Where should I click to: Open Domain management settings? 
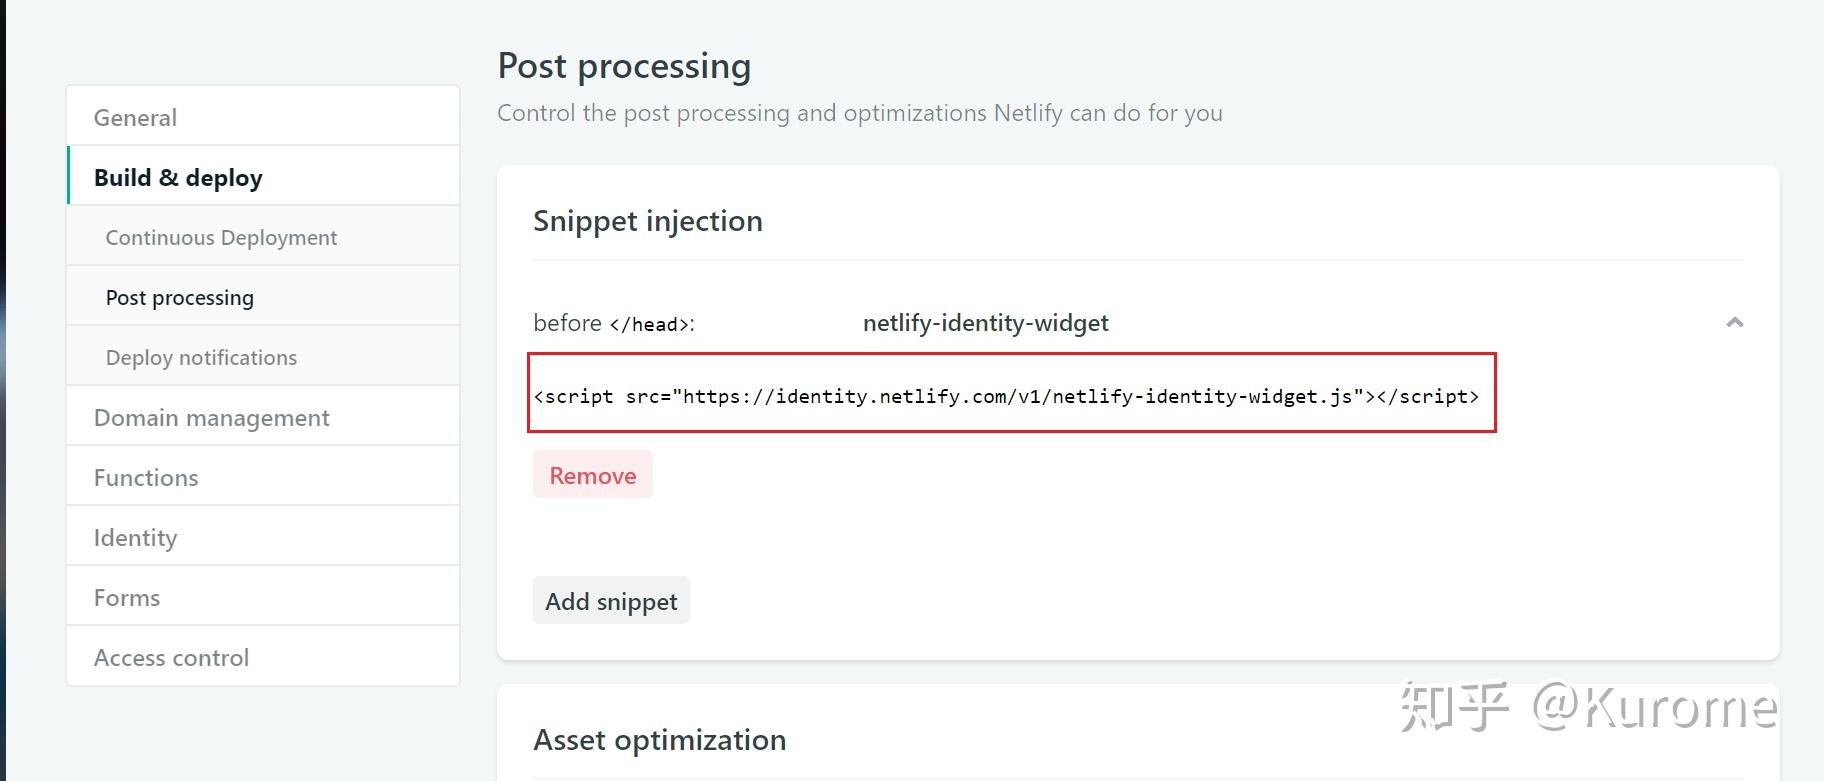pos(263,416)
